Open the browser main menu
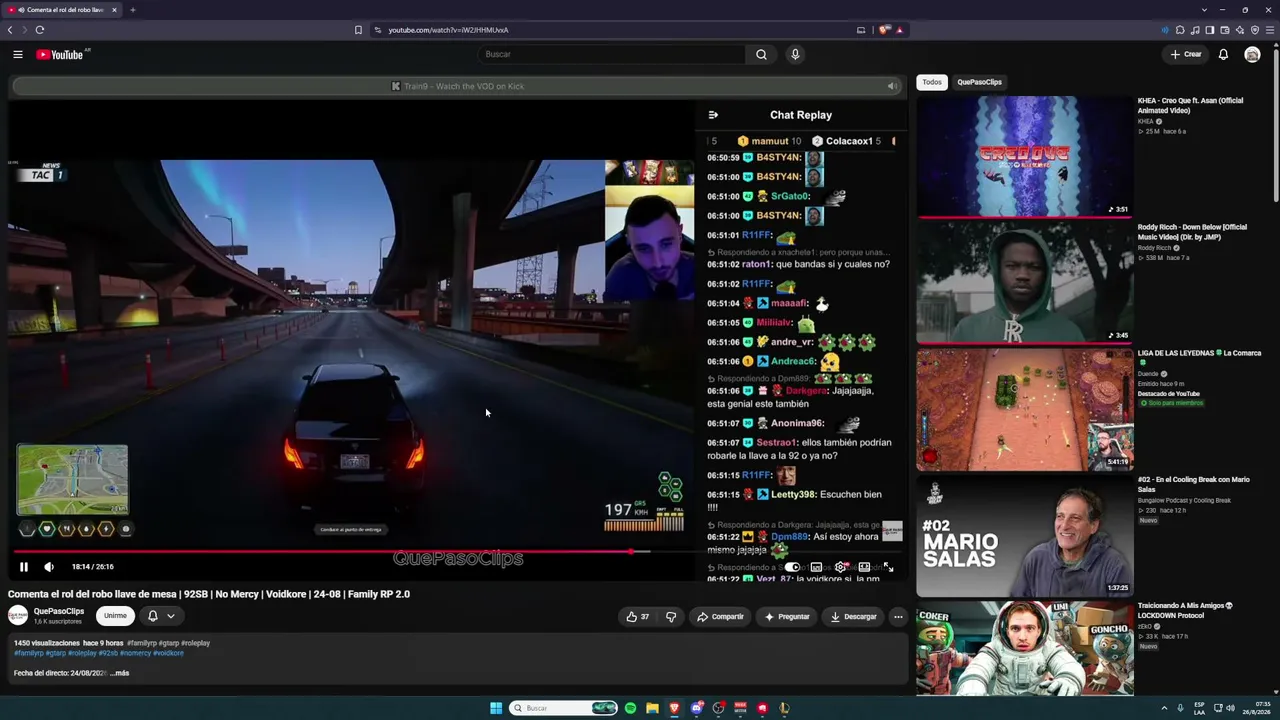This screenshot has height=720, width=1280. coord(1270,30)
